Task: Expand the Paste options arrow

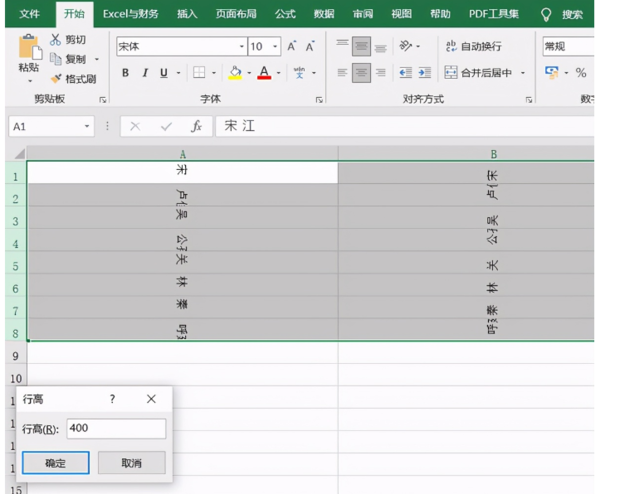Action: coord(30,81)
